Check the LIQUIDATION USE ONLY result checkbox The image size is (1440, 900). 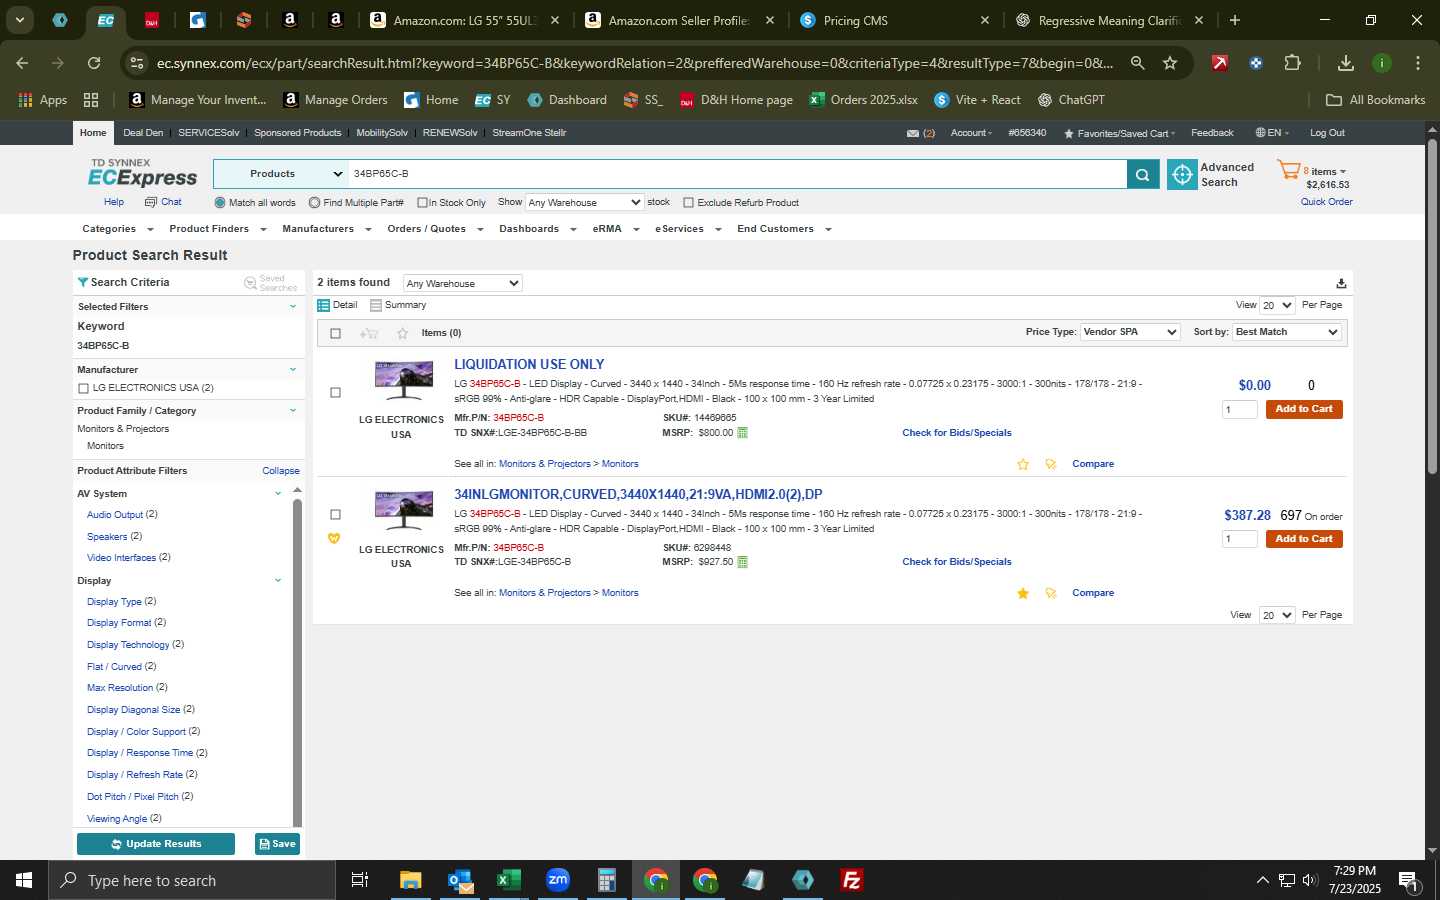(335, 392)
